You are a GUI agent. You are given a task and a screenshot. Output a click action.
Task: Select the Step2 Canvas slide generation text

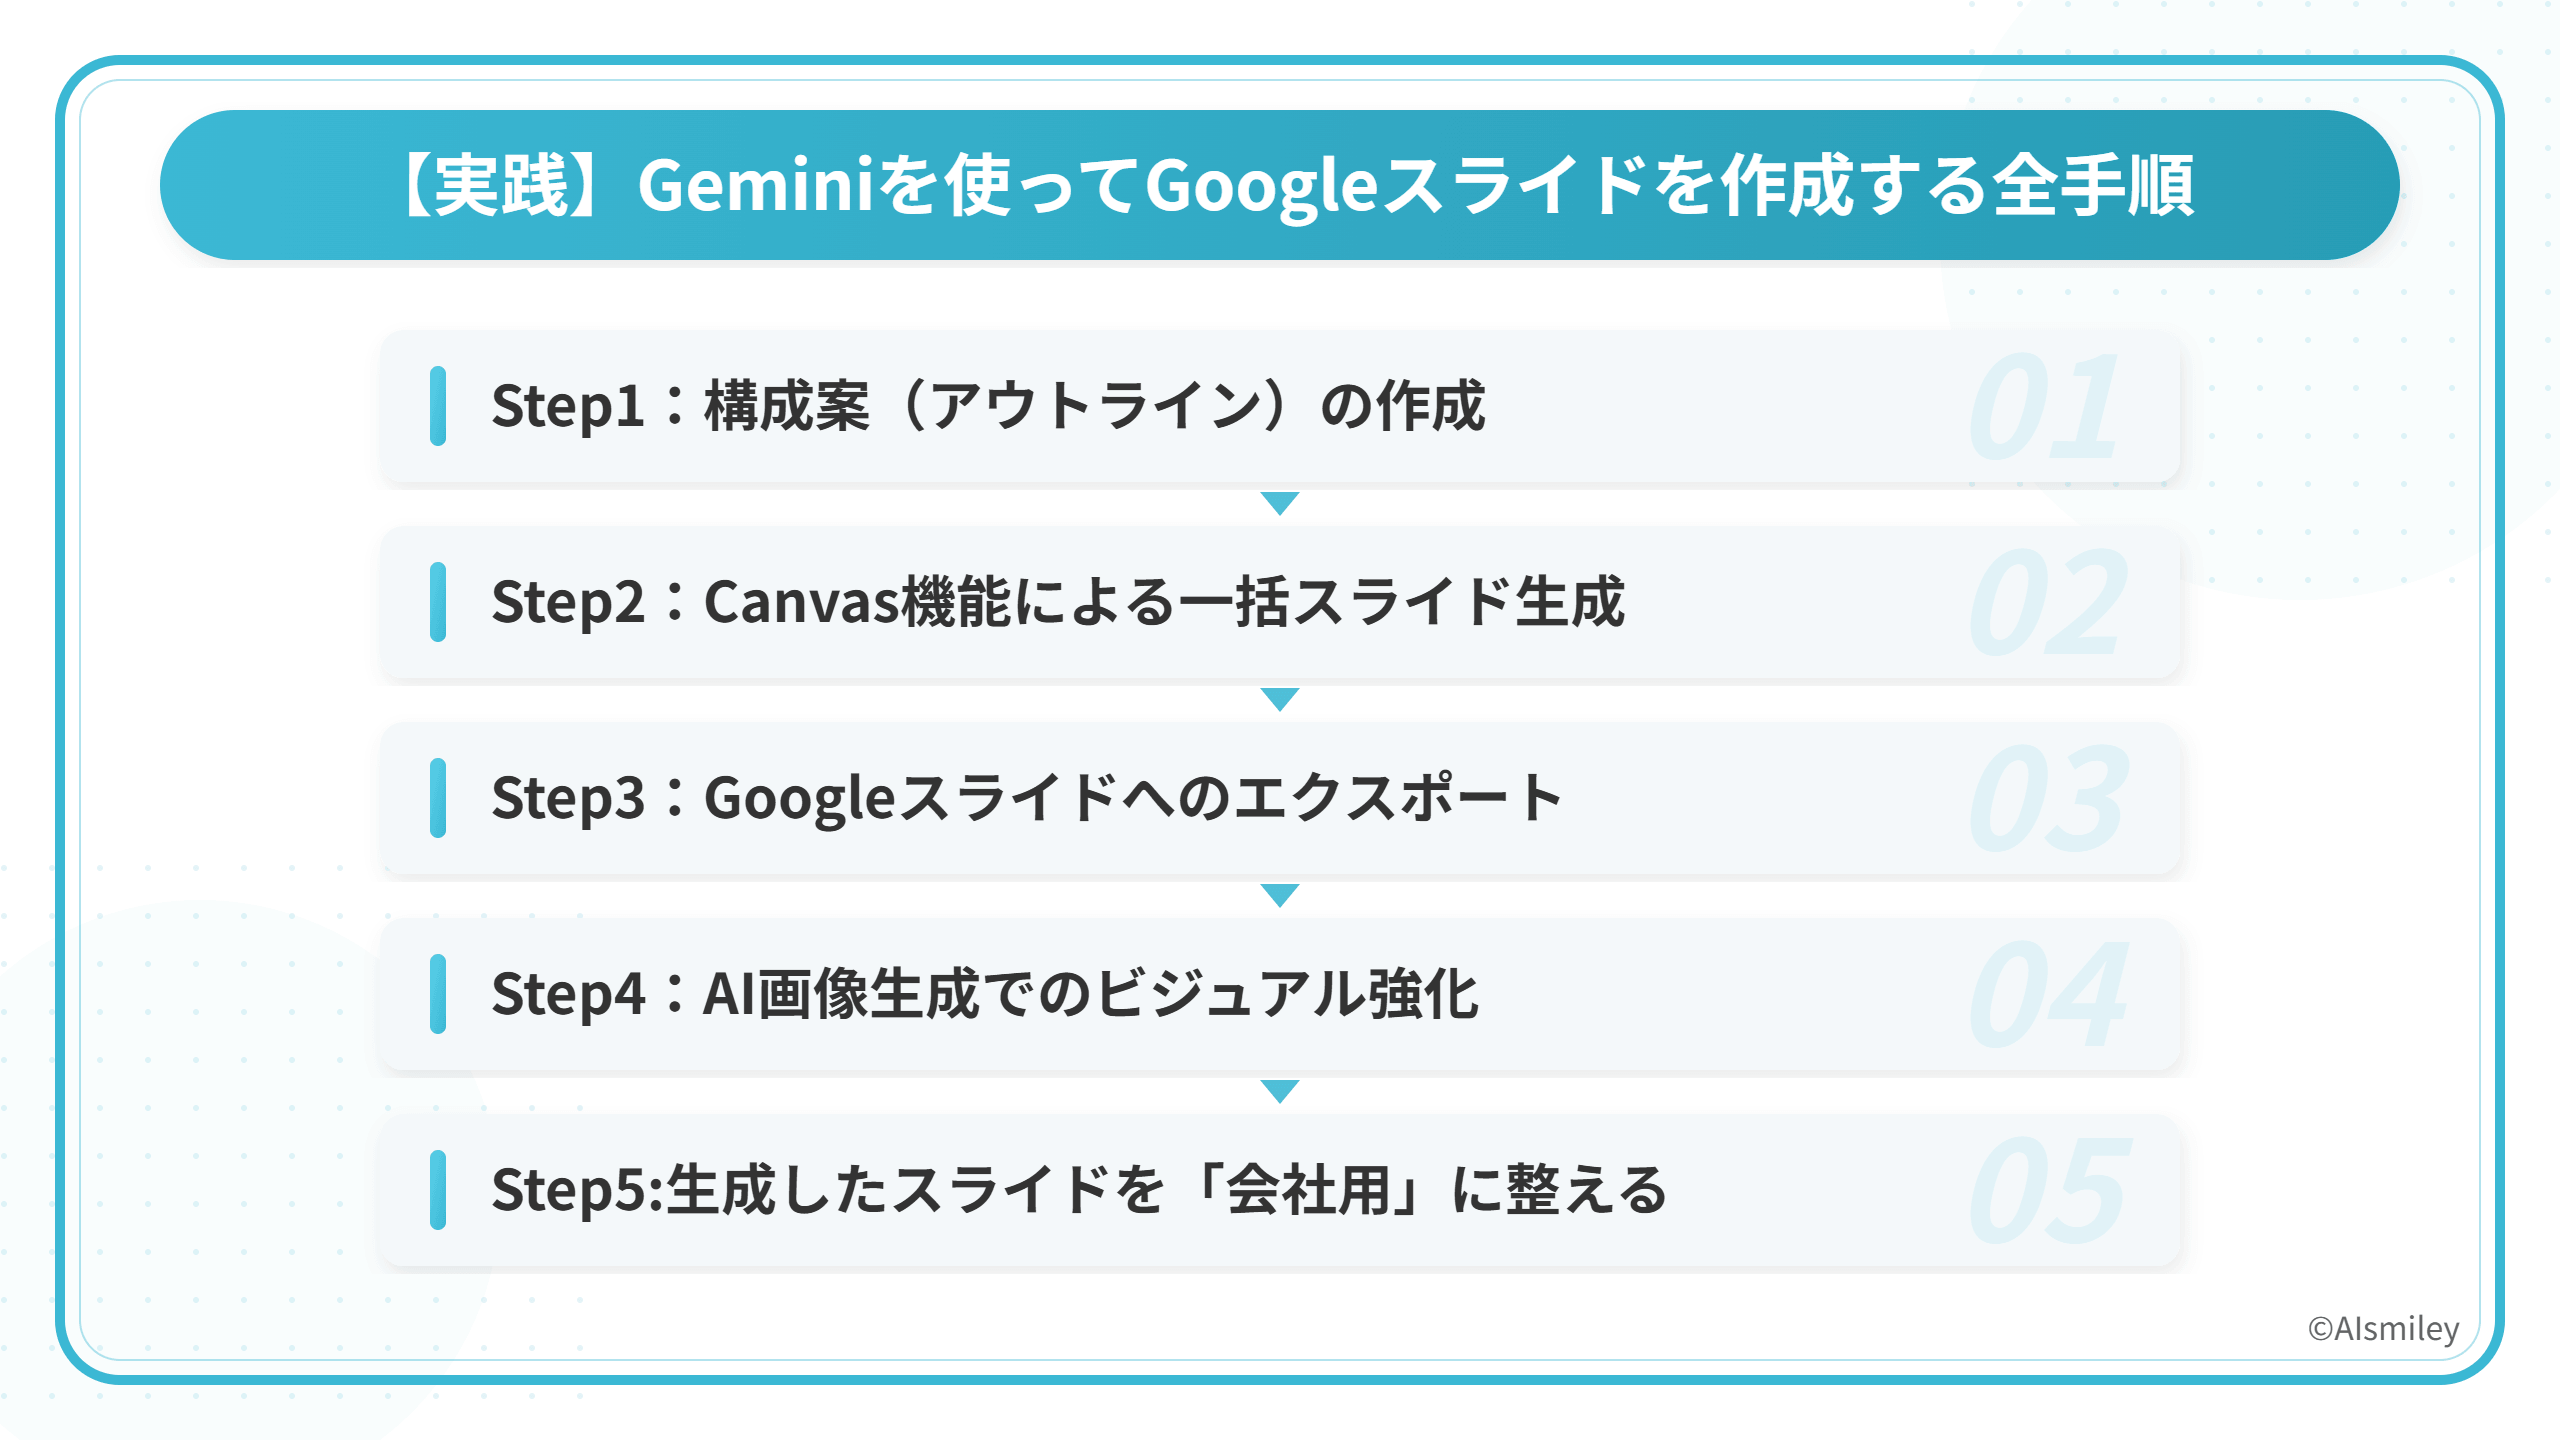point(1058,602)
